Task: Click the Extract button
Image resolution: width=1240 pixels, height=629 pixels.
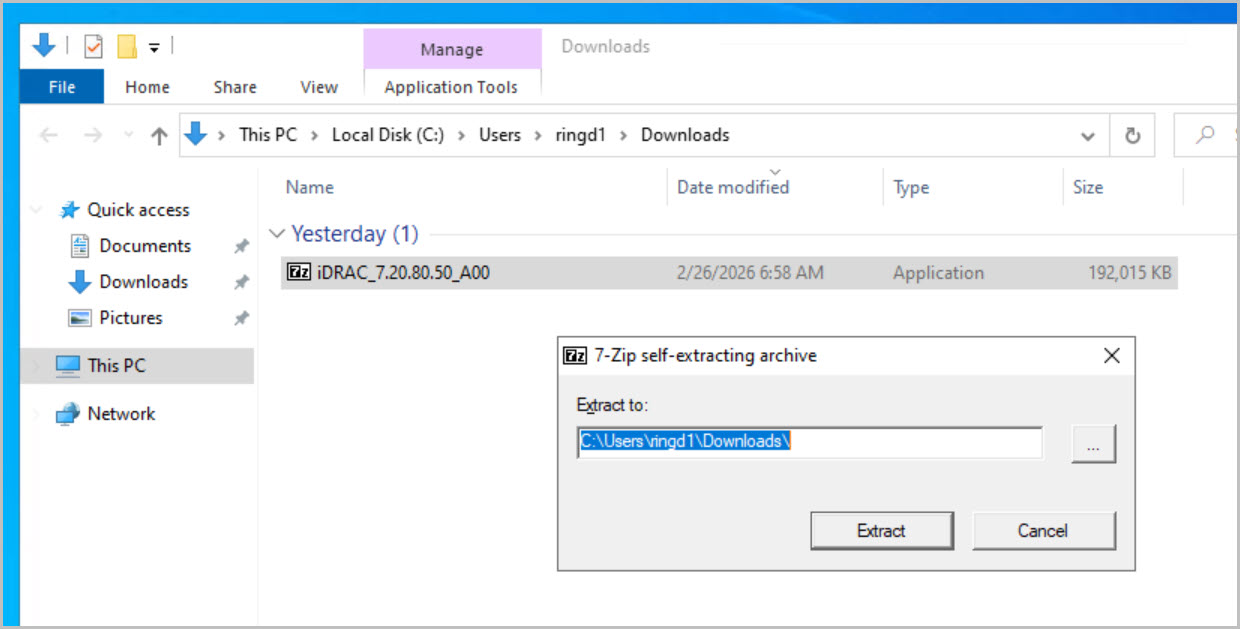Action: 881,531
